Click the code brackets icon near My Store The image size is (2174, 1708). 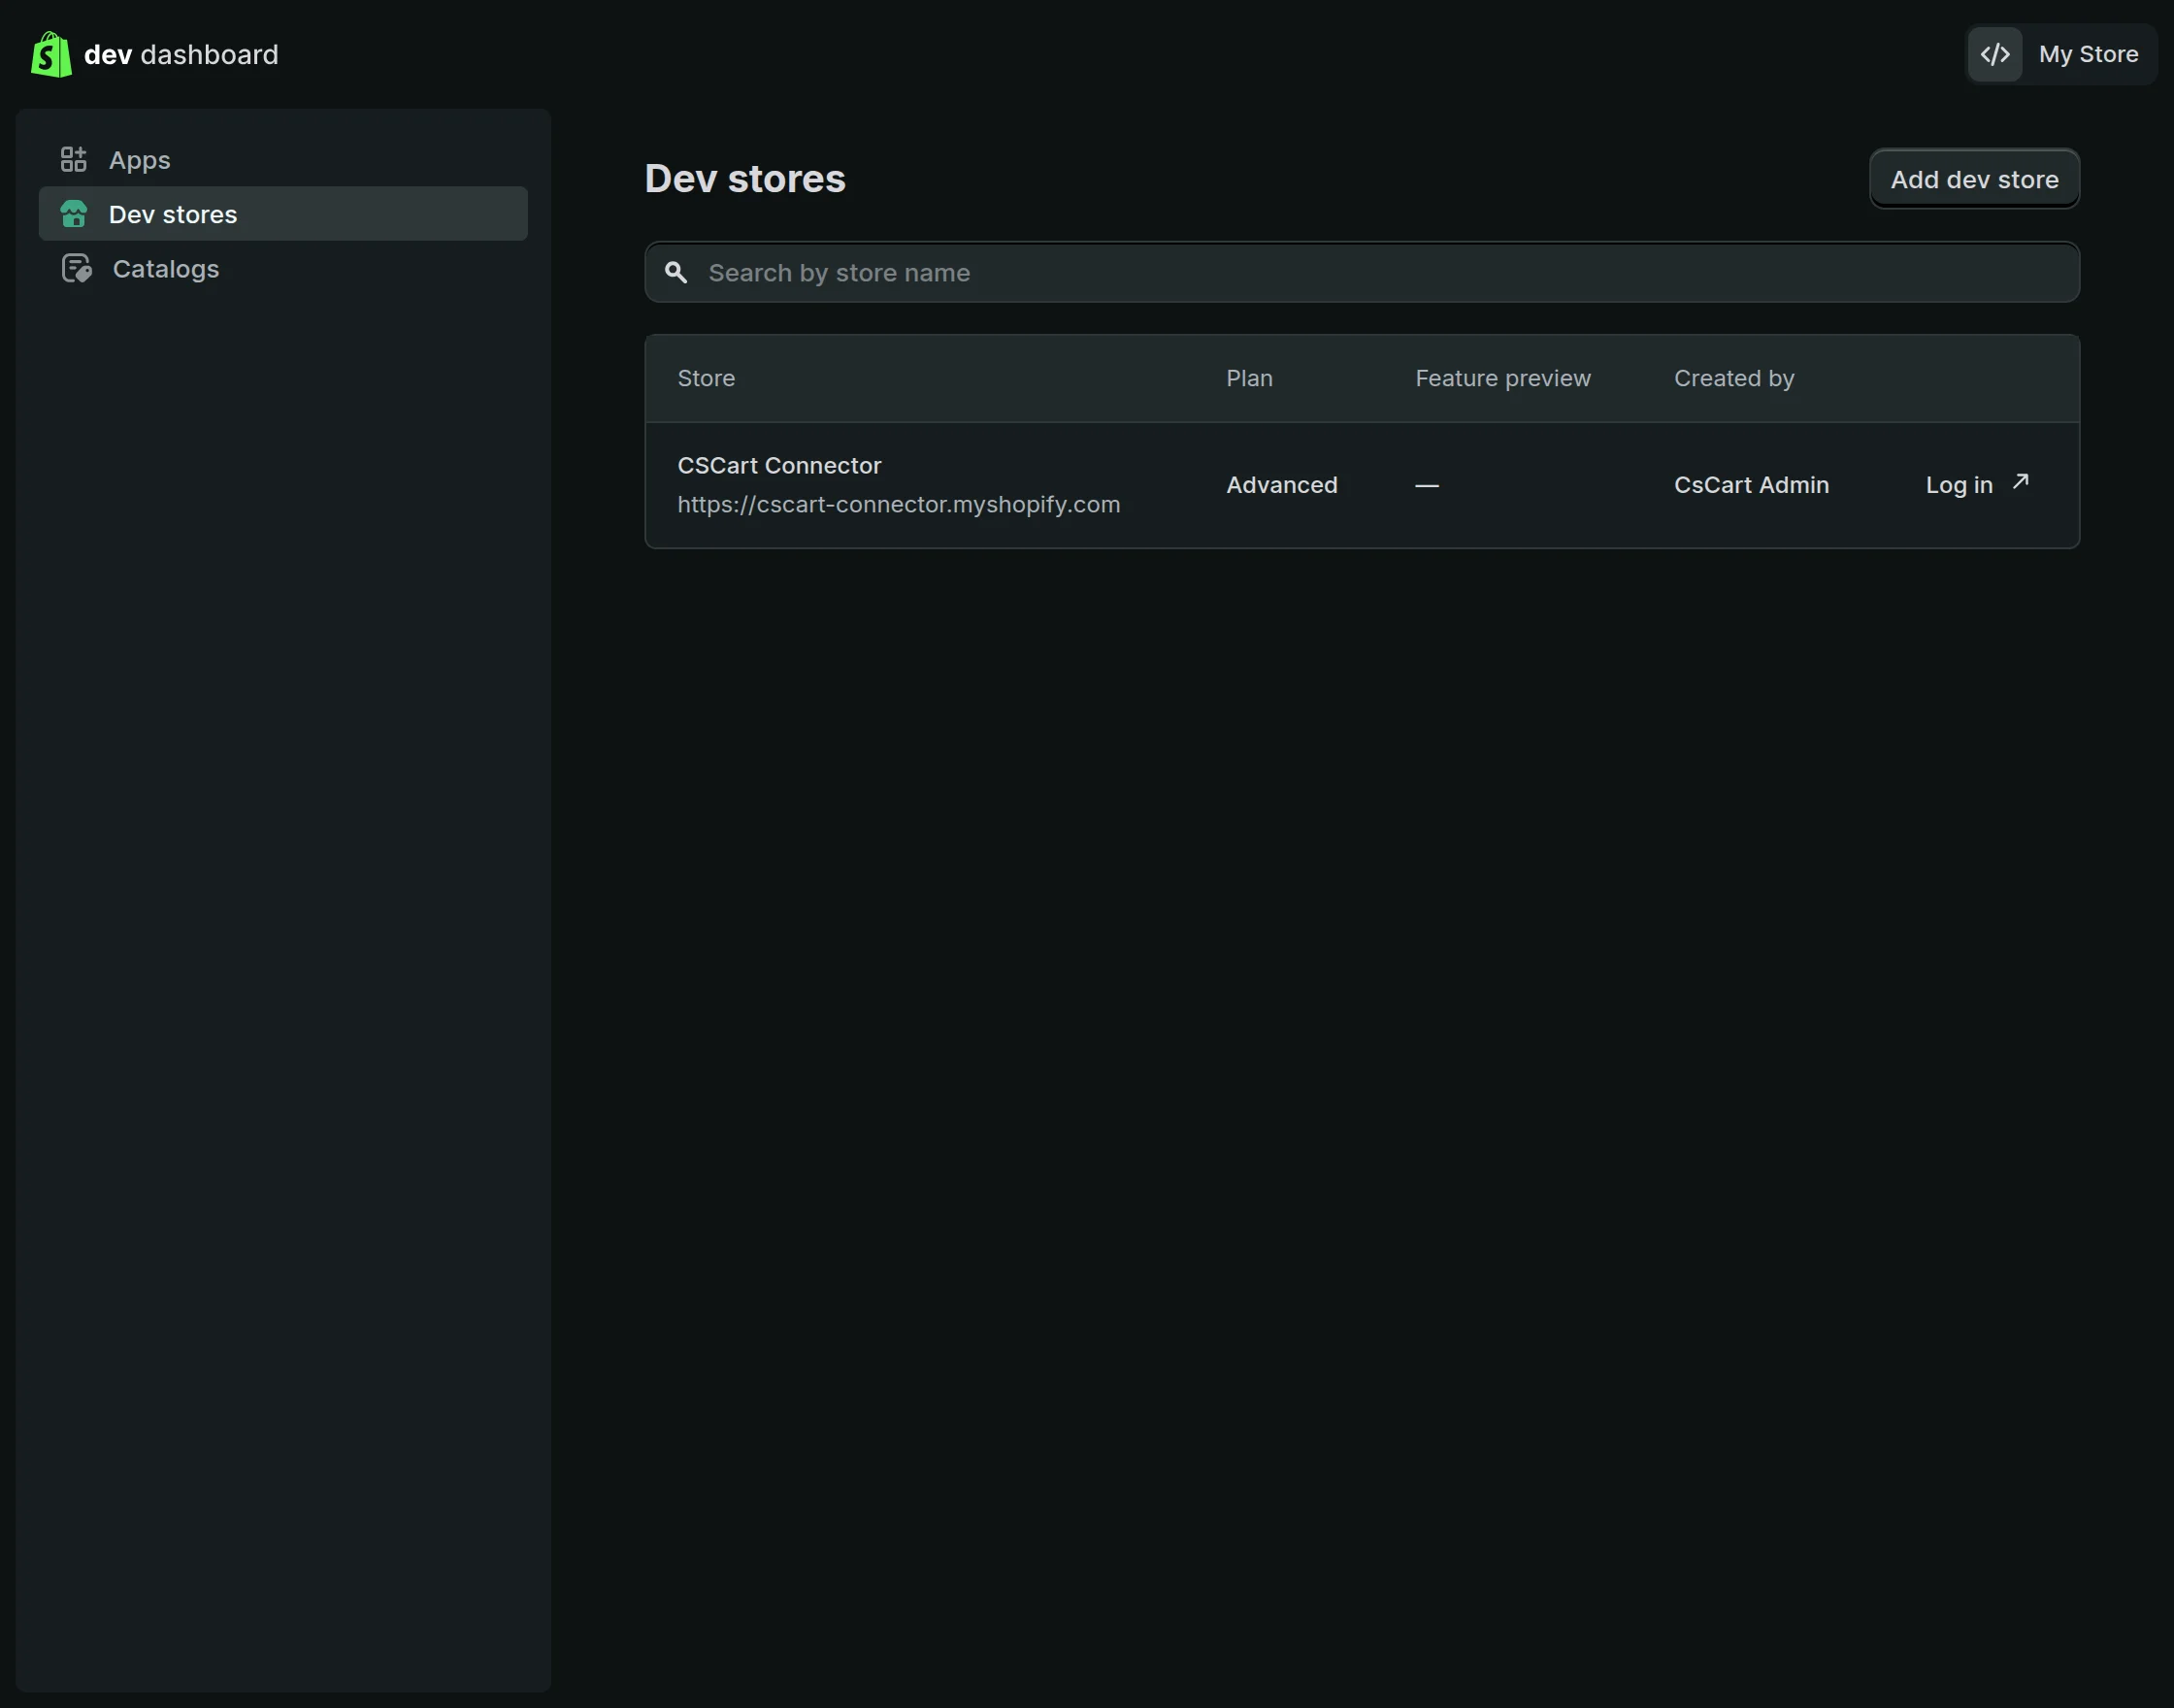(1994, 54)
